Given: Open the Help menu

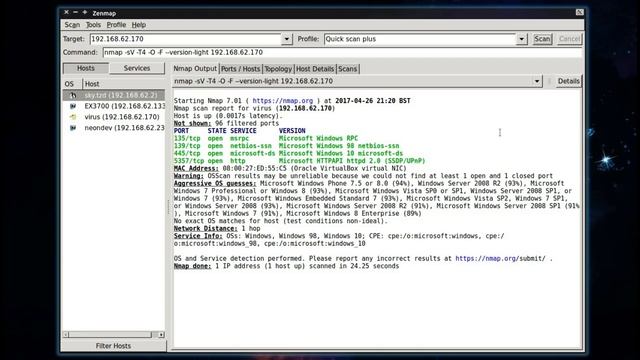Looking at the screenshot, I should [138, 25].
